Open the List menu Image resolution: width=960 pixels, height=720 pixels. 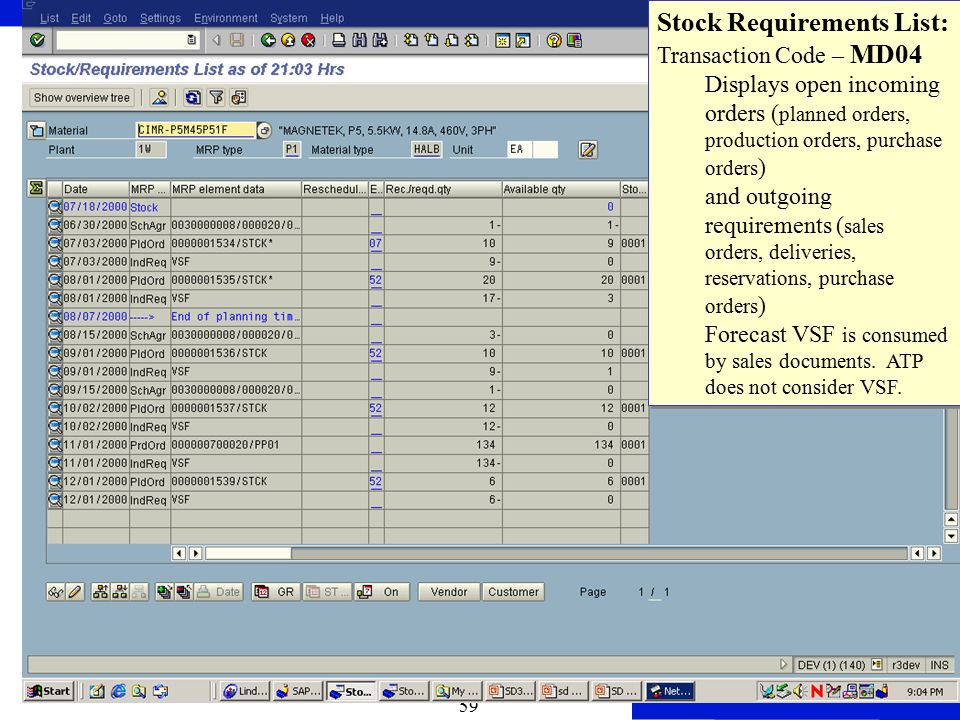(49, 18)
